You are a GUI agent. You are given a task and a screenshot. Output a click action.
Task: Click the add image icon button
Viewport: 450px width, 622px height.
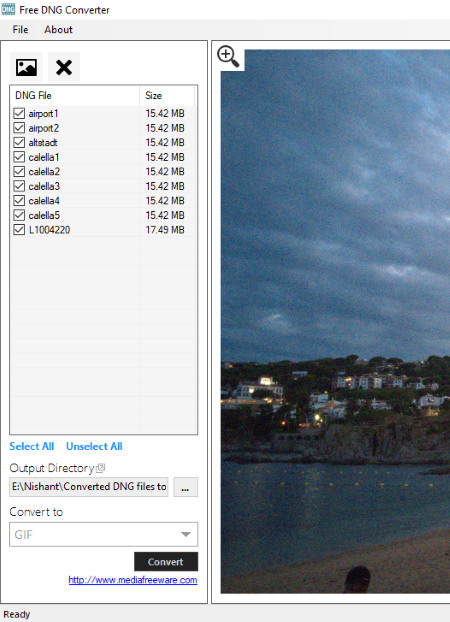pos(26,67)
